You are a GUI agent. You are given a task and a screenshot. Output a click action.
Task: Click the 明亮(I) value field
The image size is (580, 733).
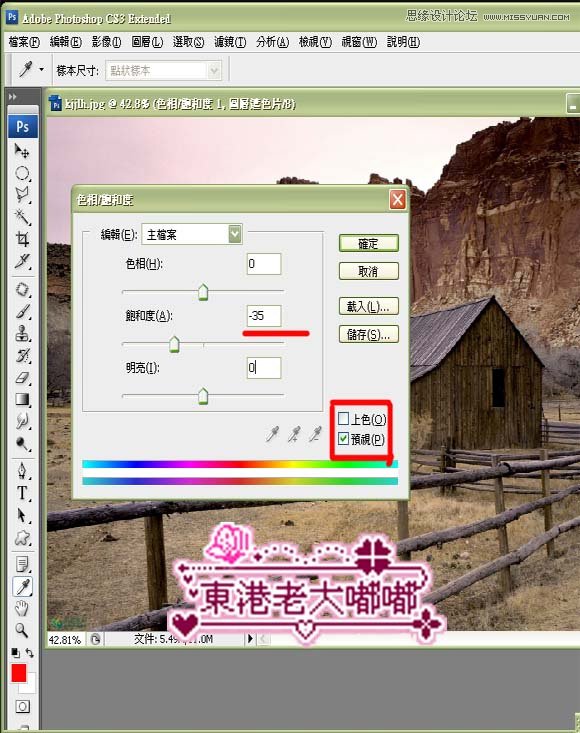264,368
